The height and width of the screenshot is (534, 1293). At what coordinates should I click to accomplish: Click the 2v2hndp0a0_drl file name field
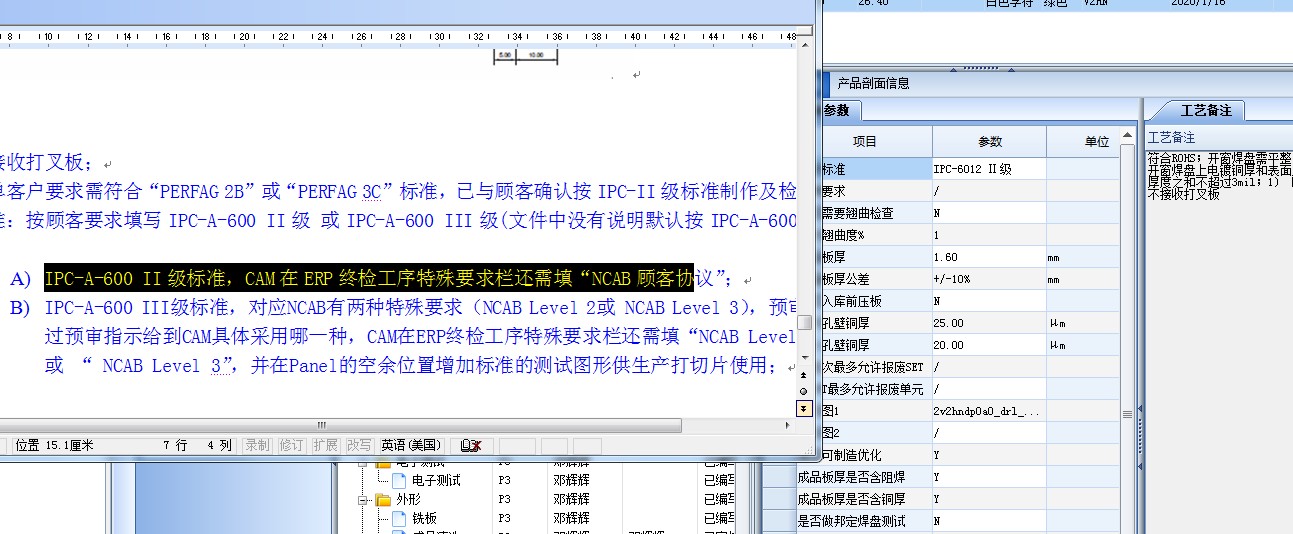[x=990, y=411]
